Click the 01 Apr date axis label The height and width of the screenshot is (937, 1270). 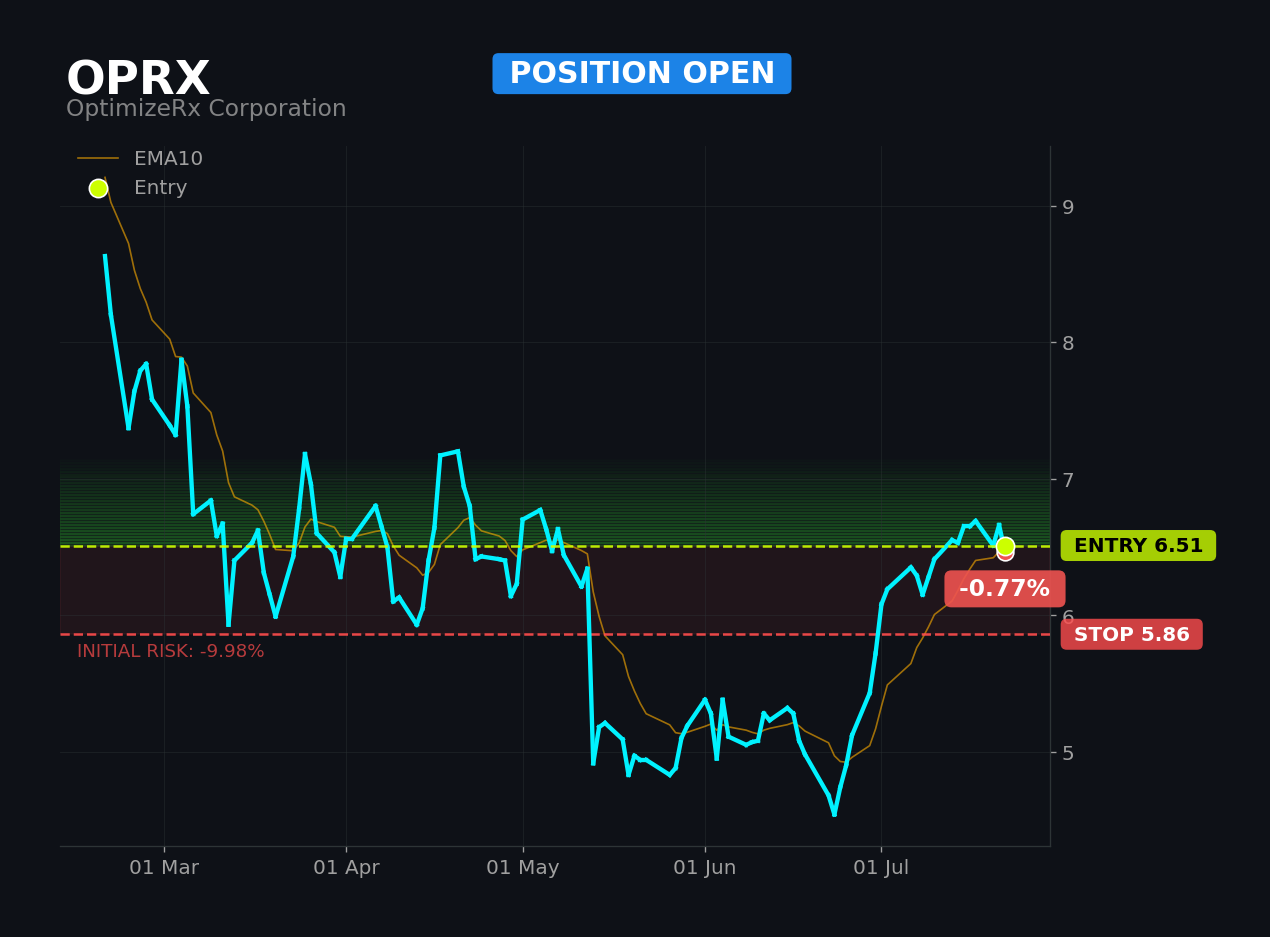(x=346, y=868)
